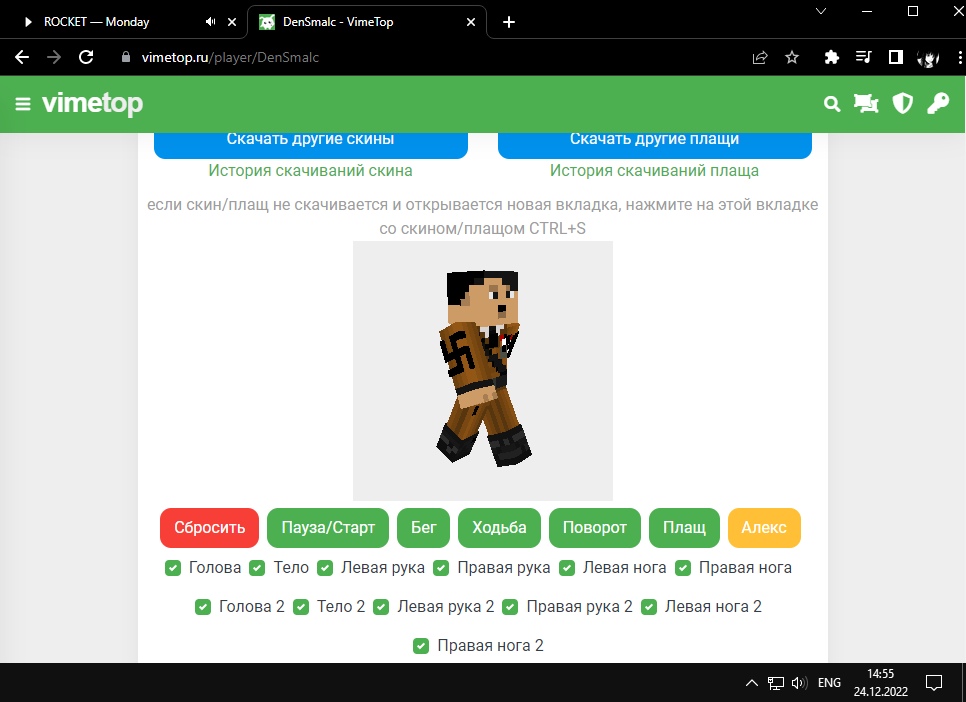Bookmark this page with the star icon

pyautogui.click(x=792, y=57)
